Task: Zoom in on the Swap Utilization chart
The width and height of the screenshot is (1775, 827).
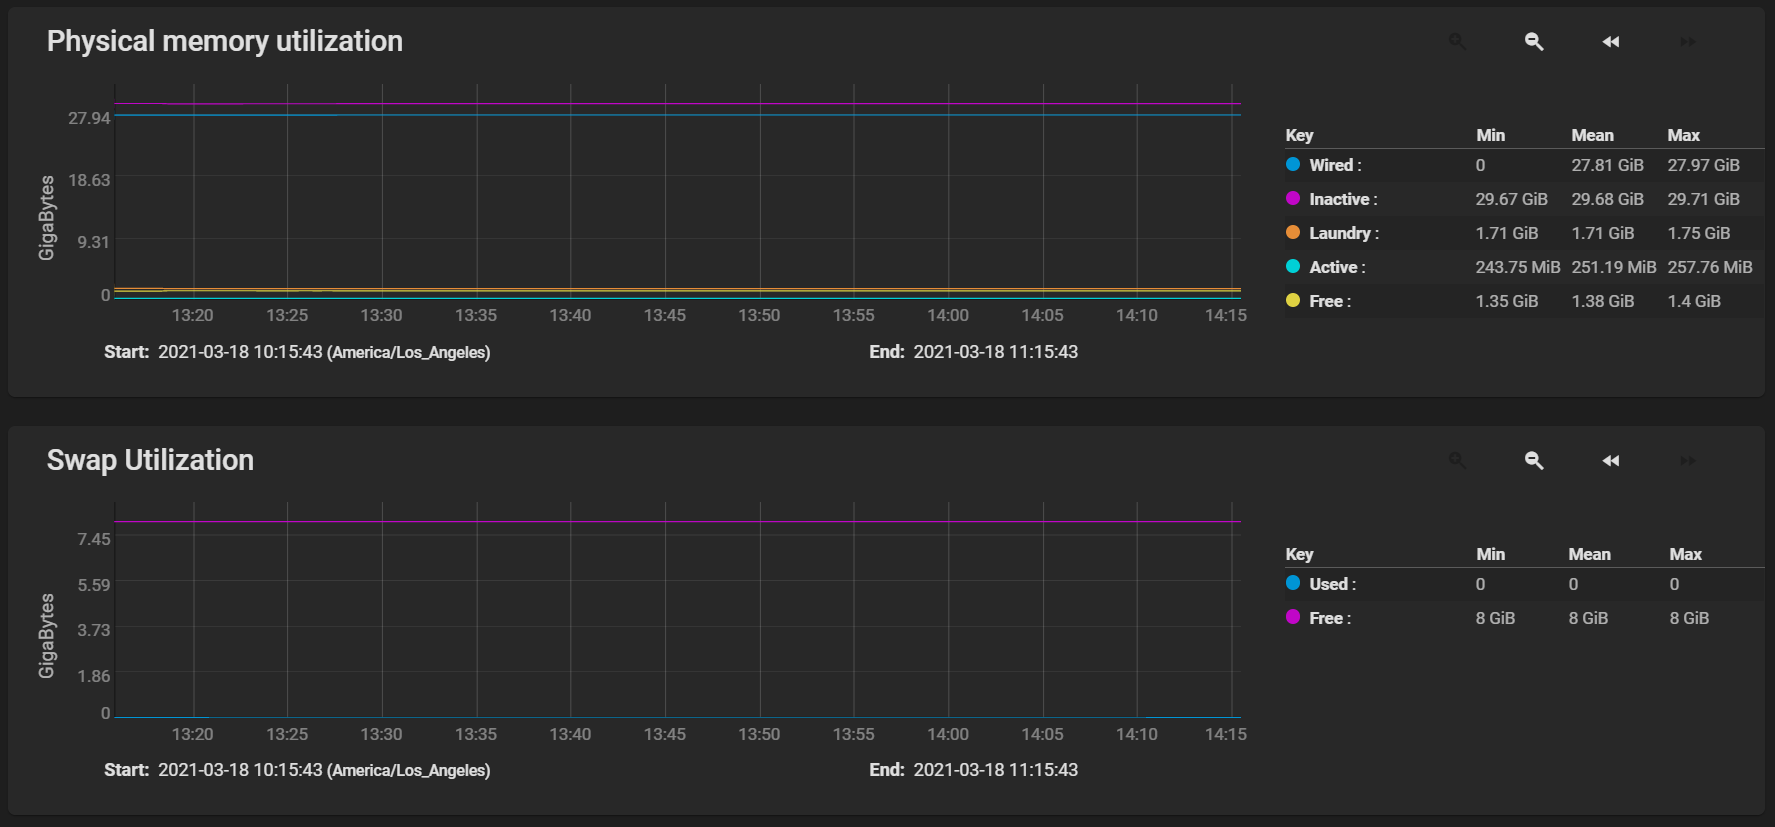Action: click(x=1457, y=460)
